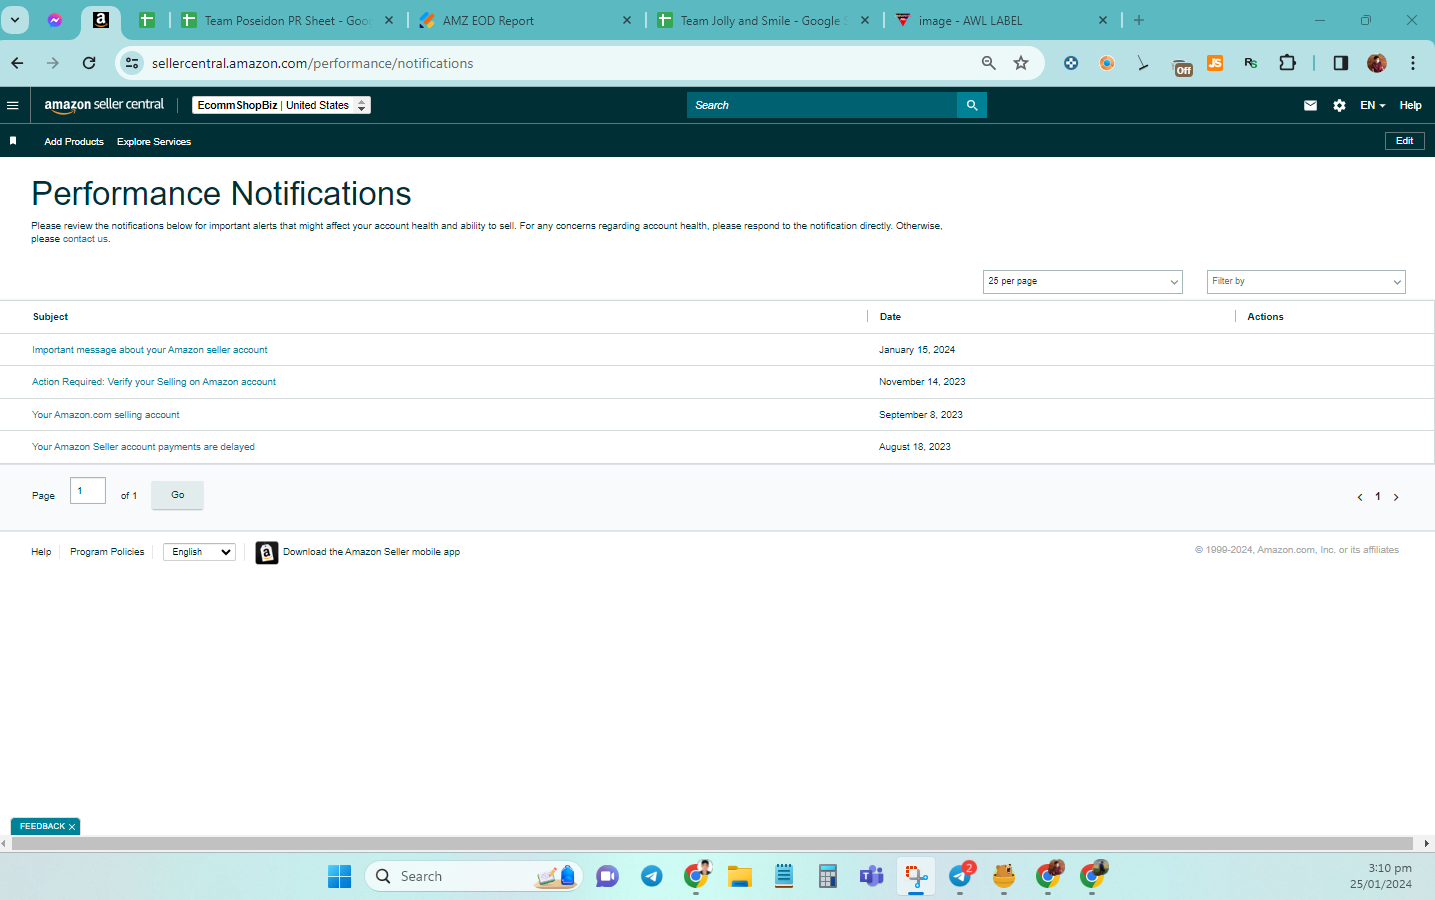
Task: Expand the Filter by dropdown
Action: pos(1306,282)
